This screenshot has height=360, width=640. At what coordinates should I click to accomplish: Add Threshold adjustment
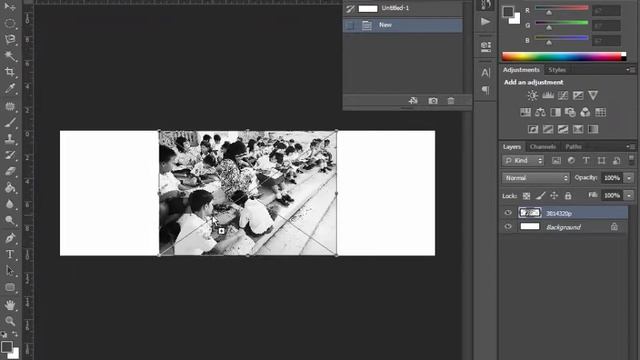point(563,129)
